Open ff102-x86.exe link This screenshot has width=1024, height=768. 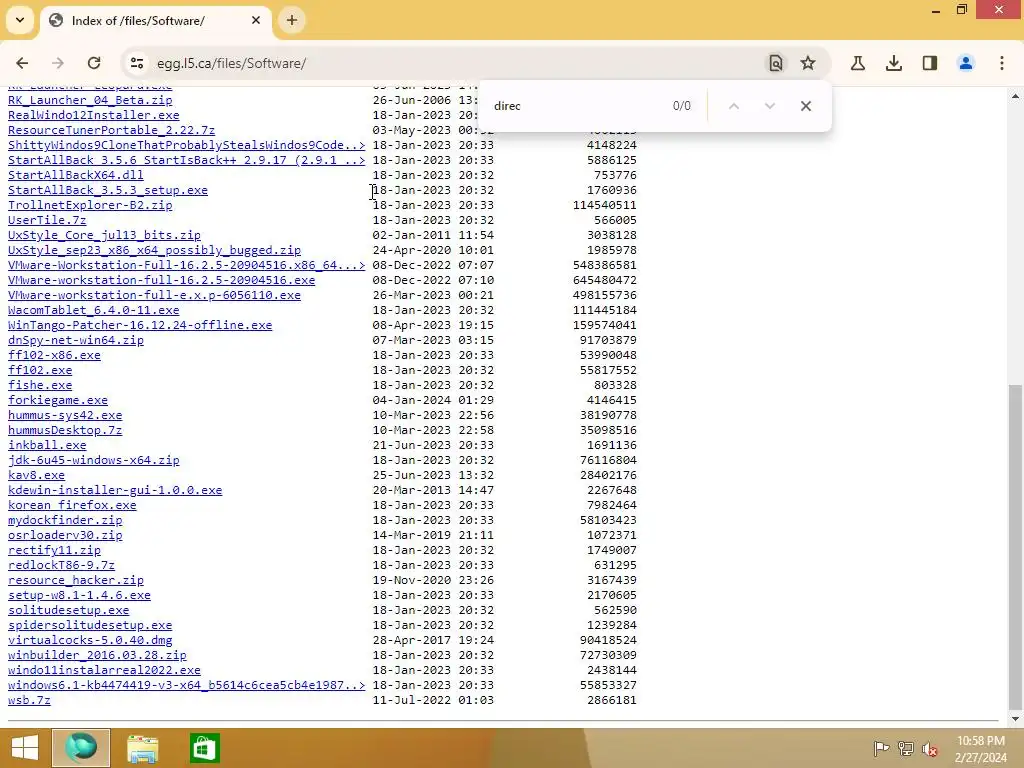pos(54,355)
